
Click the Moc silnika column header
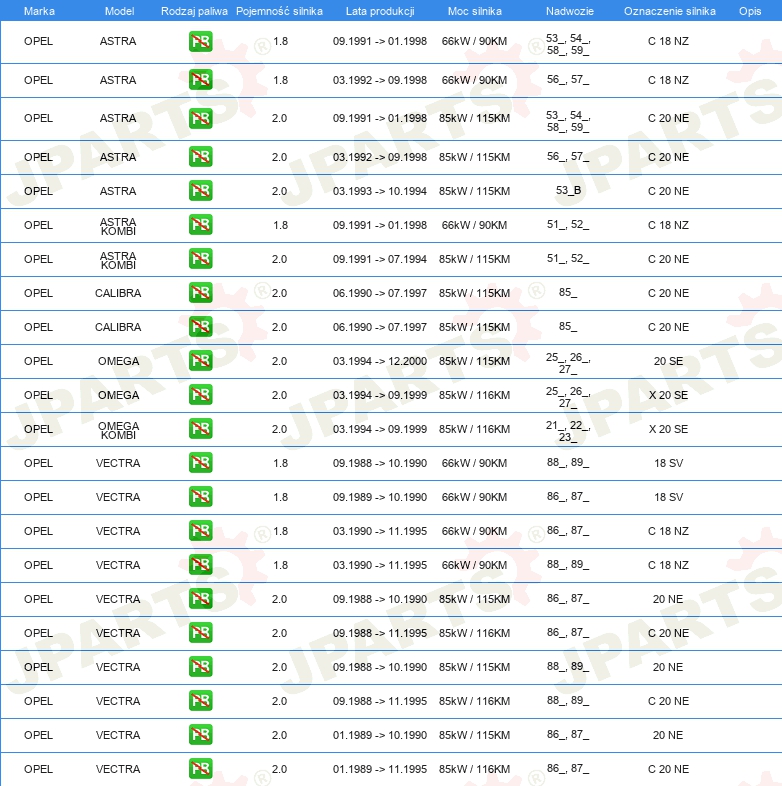(x=474, y=11)
